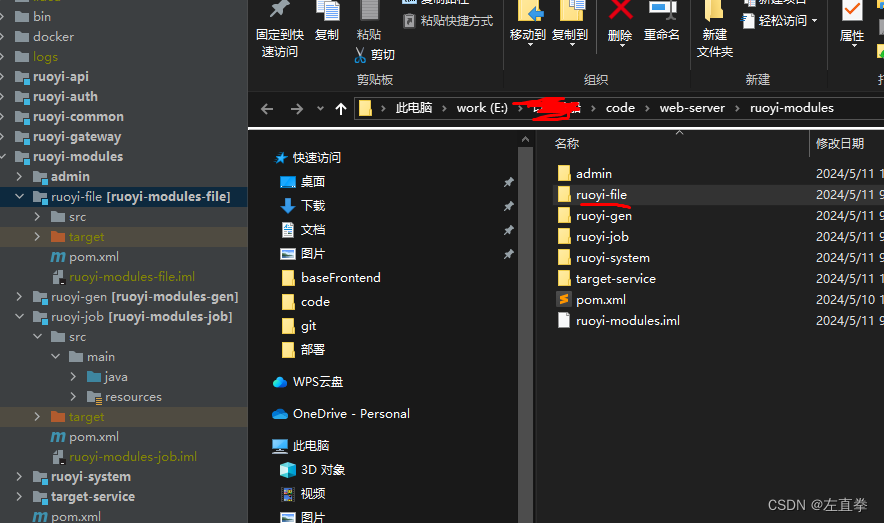The width and height of the screenshot is (884, 523).
Task: Click the Explorer back arrow
Action: pos(267,109)
